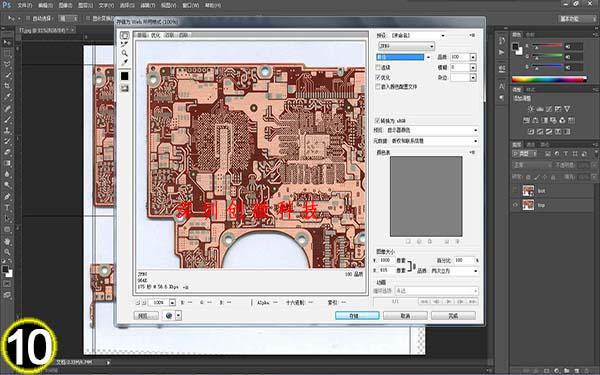
Task: Click the black eyedropper color swatch
Action: (x=125, y=76)
